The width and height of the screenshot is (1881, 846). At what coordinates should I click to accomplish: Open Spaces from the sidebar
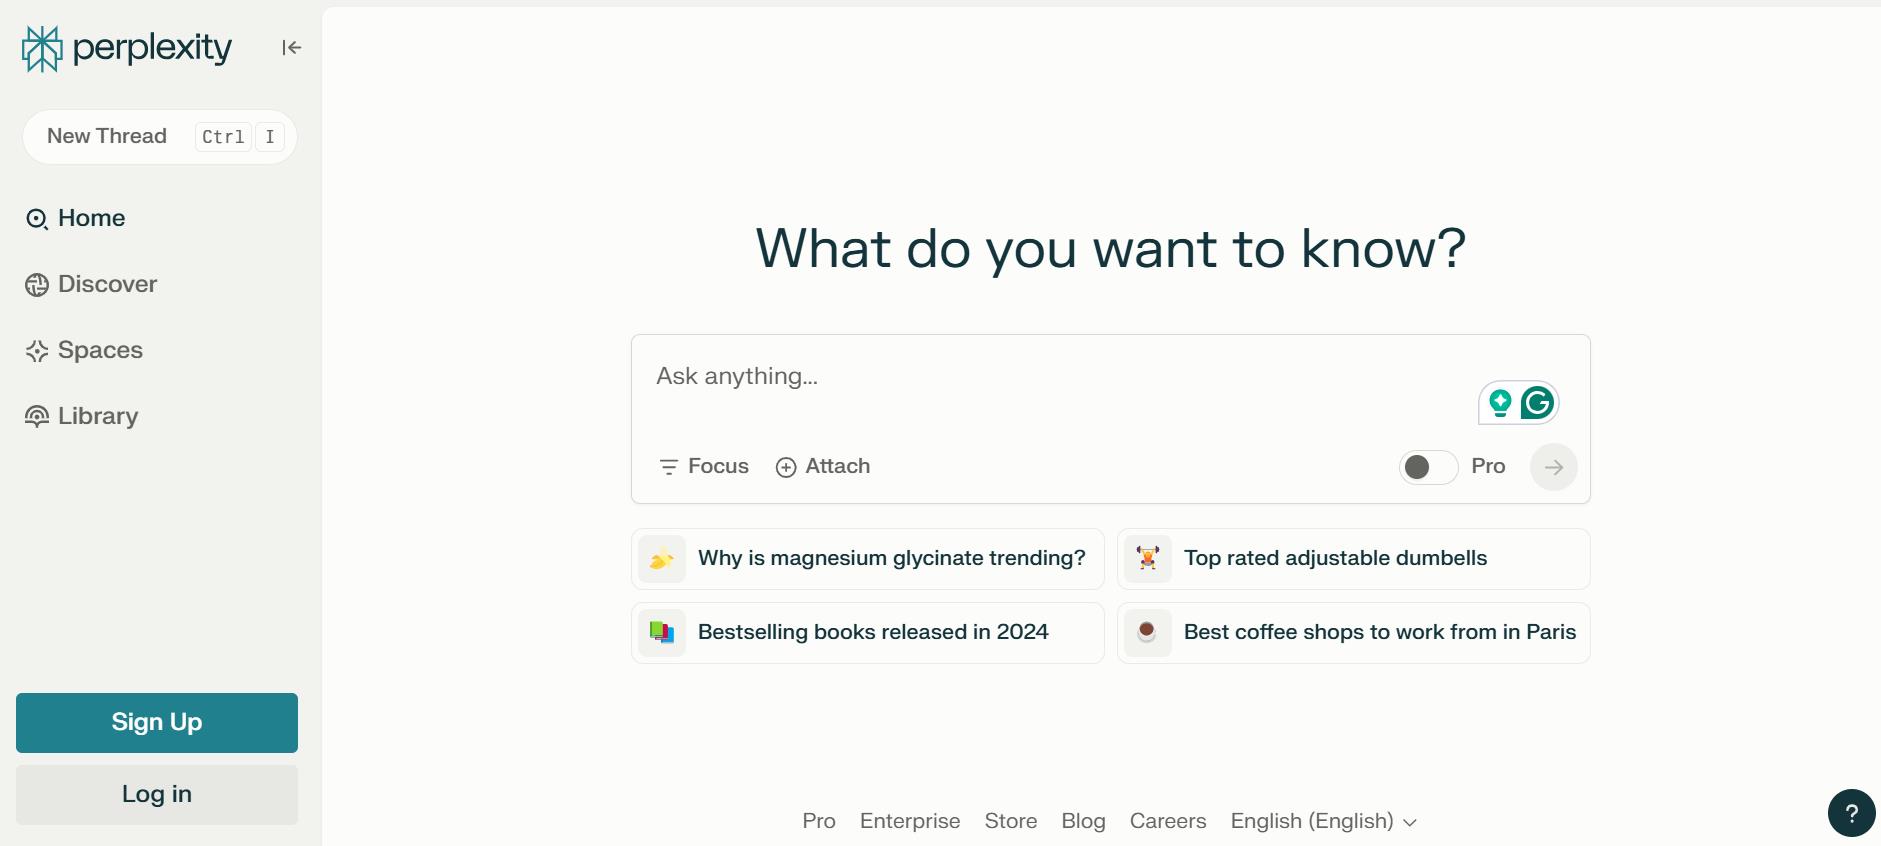100,350
